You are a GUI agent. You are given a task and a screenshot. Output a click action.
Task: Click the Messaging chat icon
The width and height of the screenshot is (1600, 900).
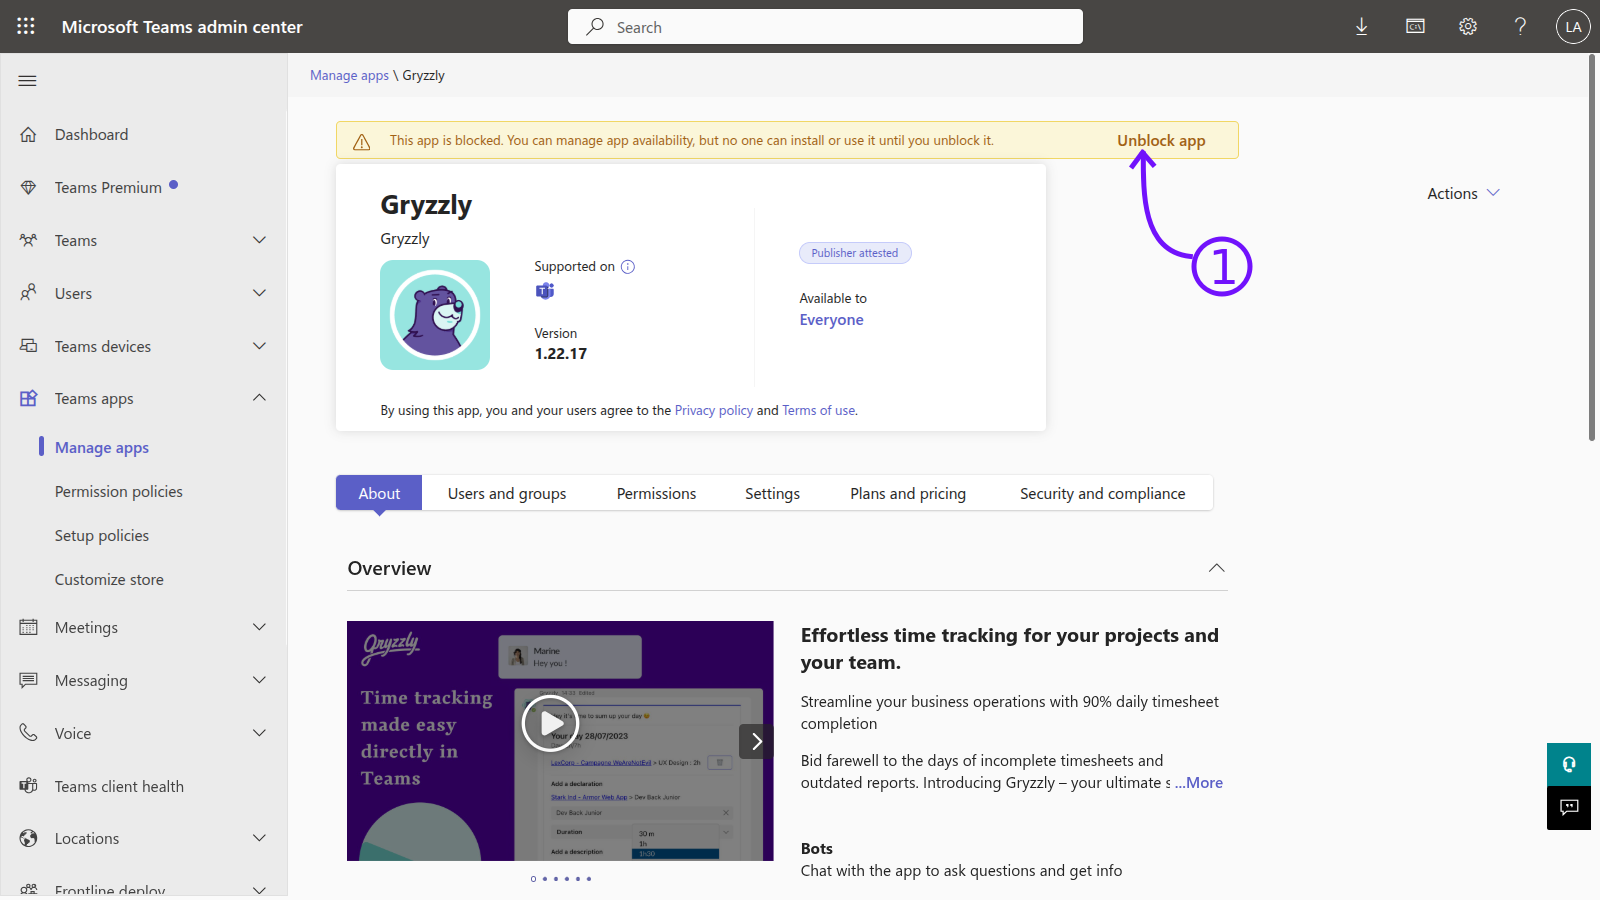pos(28,680)
